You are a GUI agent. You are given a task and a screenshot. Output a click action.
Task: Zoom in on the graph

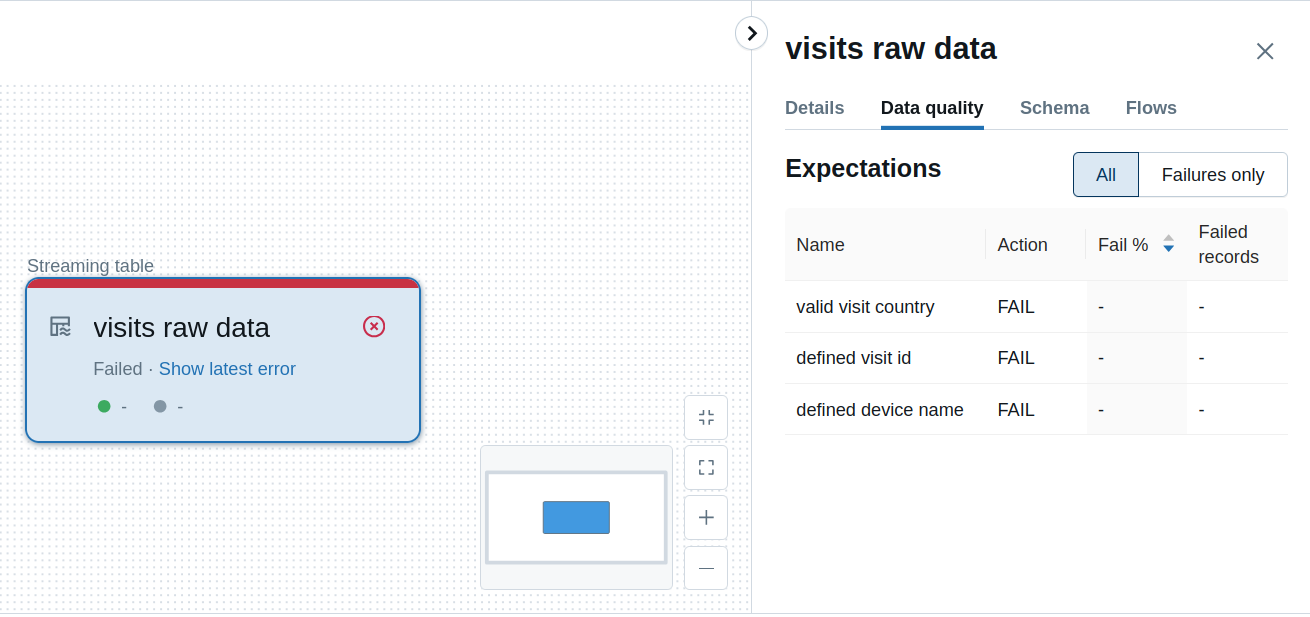[706, 517]
